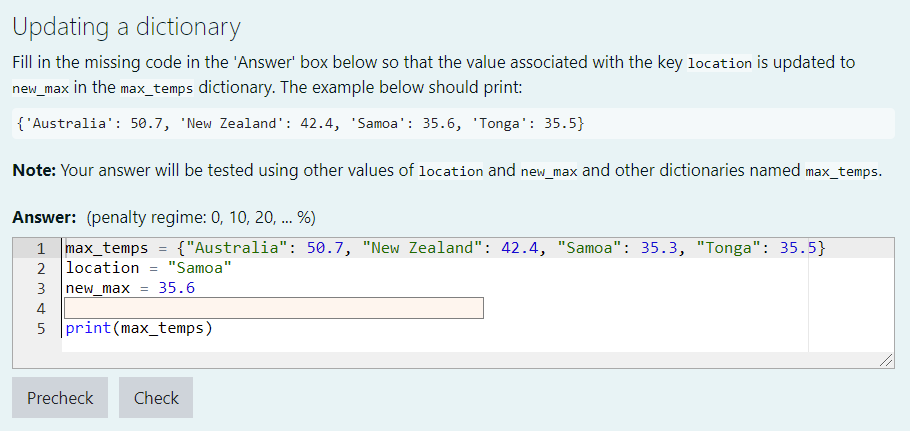Select line number 2 in gutter

point(41,269)
